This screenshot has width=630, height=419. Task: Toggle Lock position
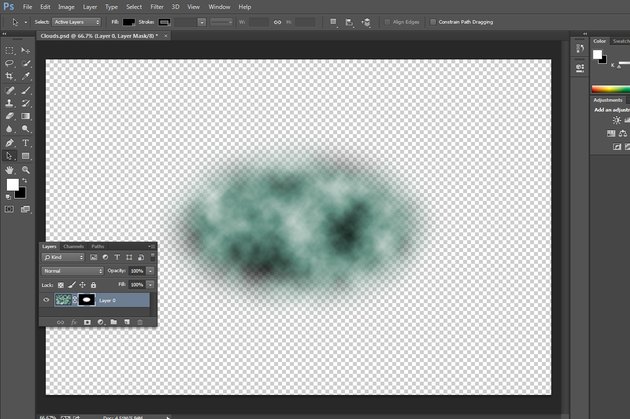(82, 285)
